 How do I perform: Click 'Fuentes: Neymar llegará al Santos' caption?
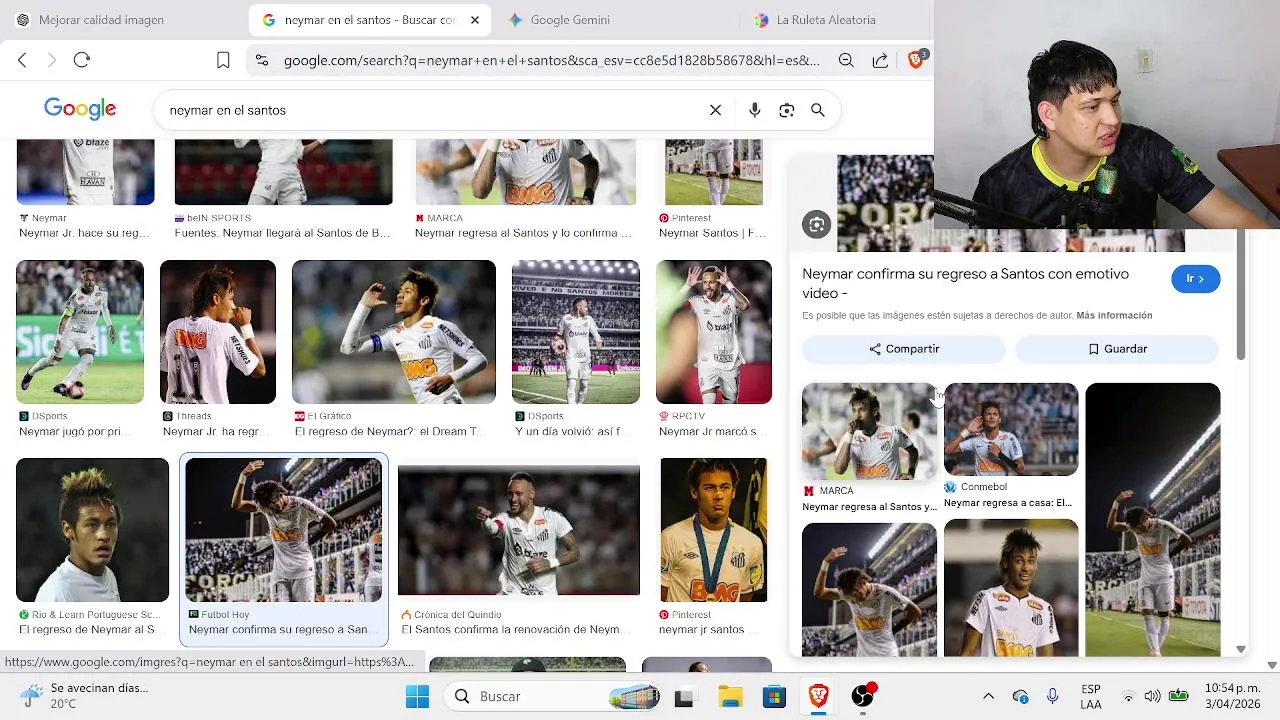[282, 233]
